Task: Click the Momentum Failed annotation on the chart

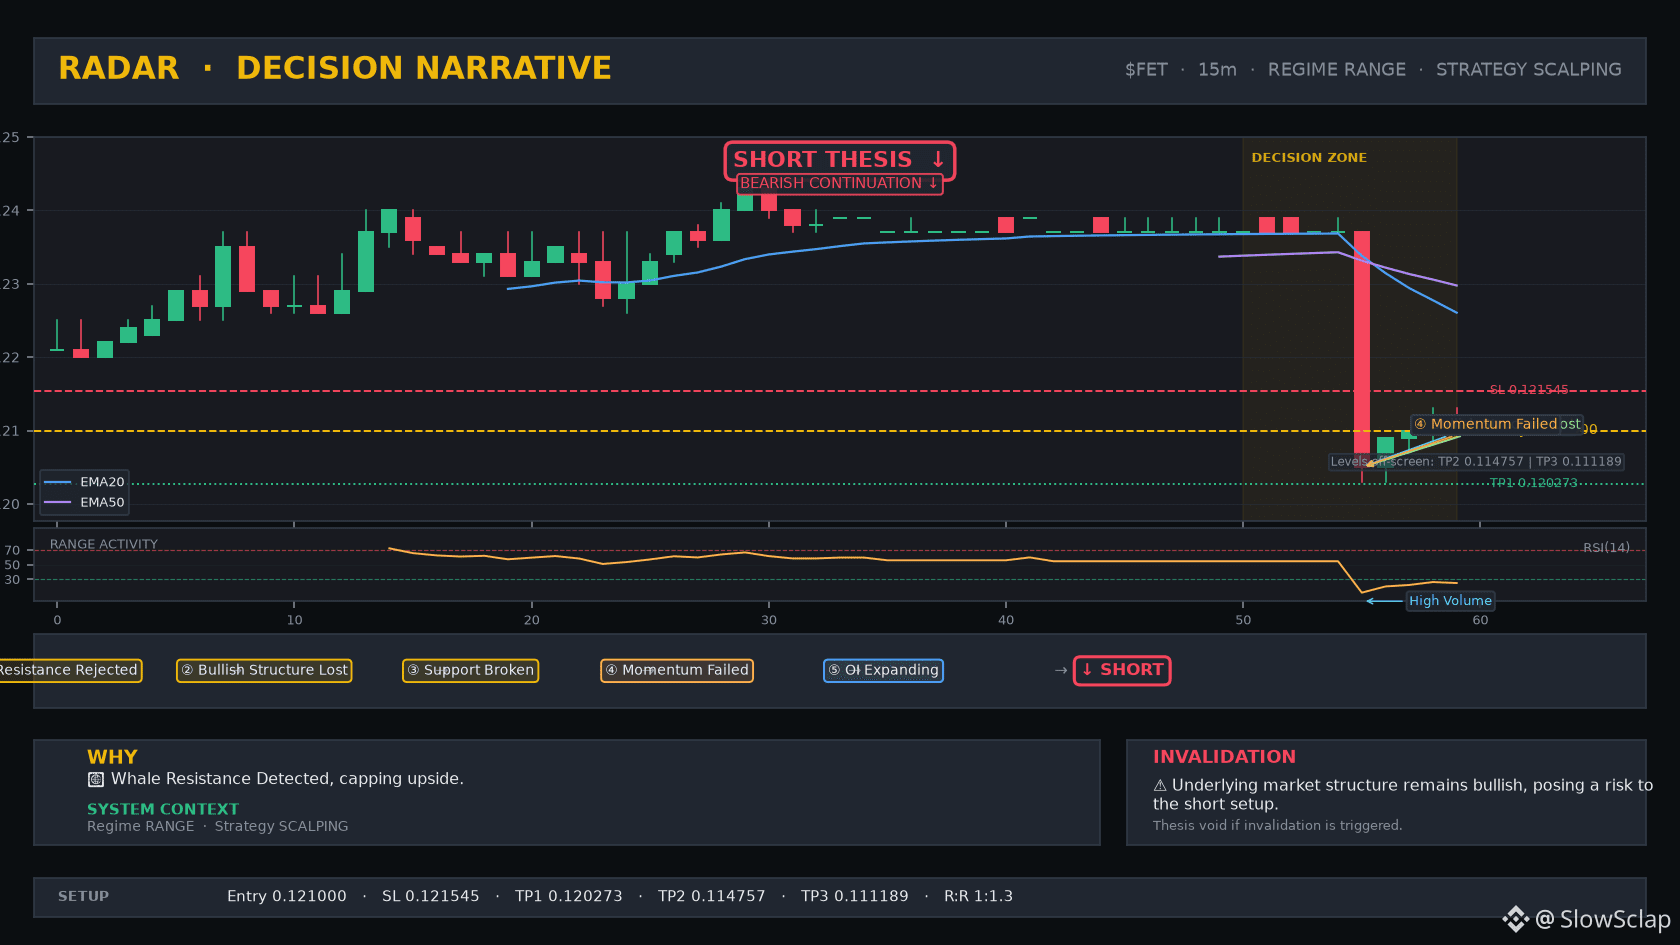Action: (1486, 424)
